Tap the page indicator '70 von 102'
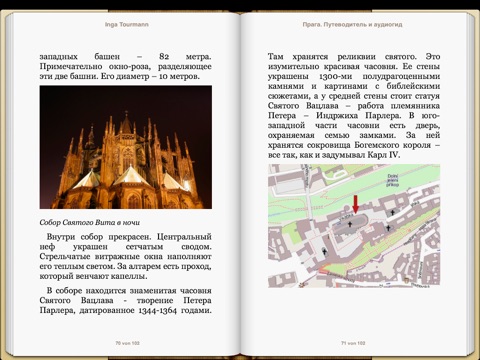 127,343
